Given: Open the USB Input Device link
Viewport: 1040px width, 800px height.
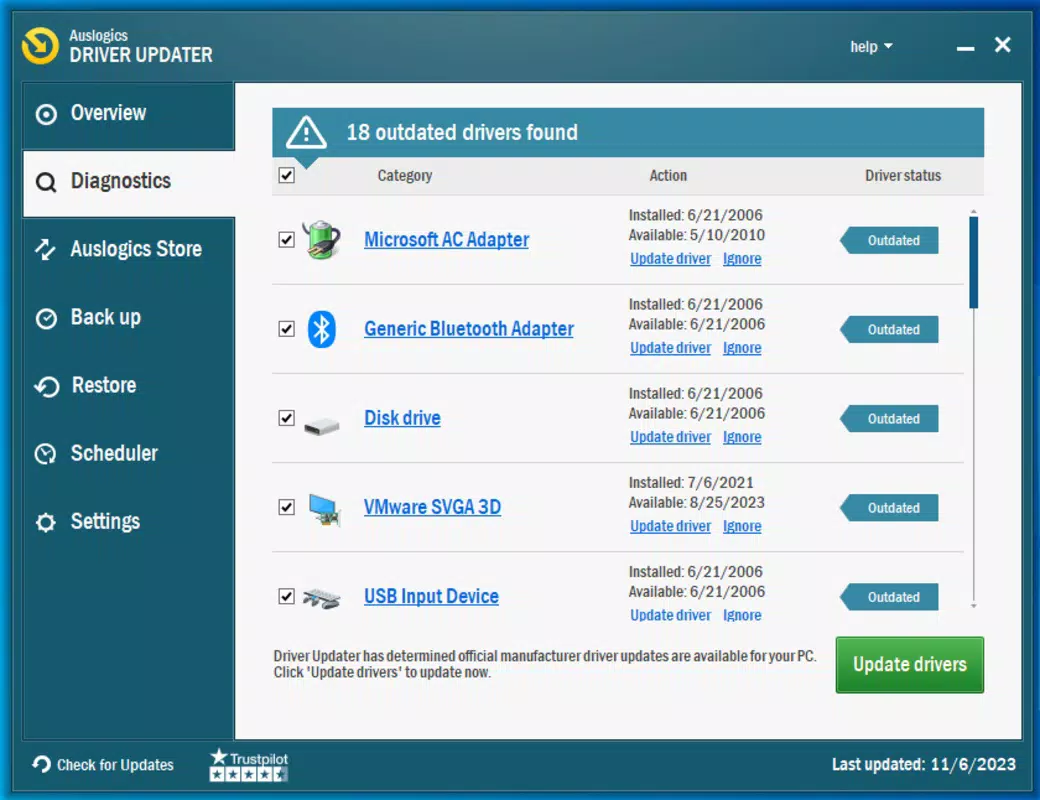Looking at the screenshot, I should point(431,596).
